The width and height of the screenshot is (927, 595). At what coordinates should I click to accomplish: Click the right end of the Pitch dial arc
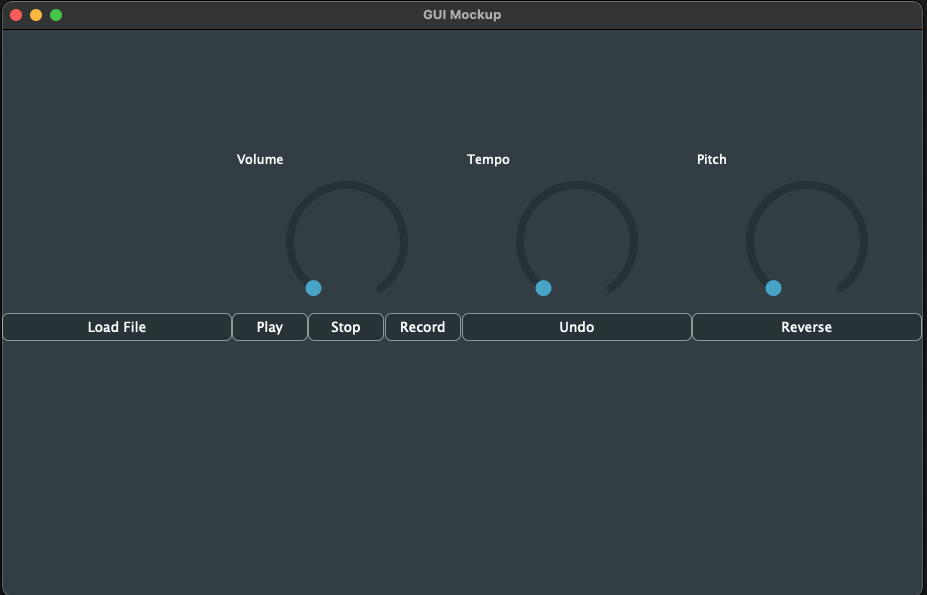(x=841, y=288)
